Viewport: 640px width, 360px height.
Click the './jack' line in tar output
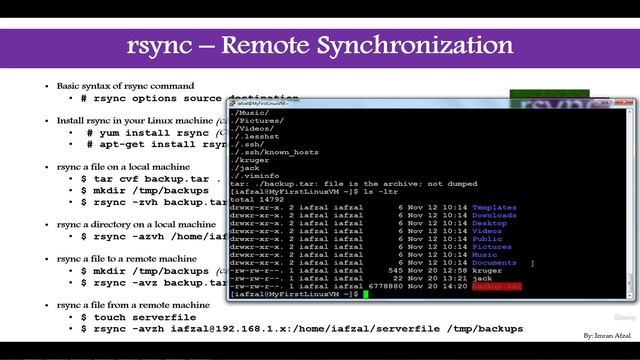point(244,168)
